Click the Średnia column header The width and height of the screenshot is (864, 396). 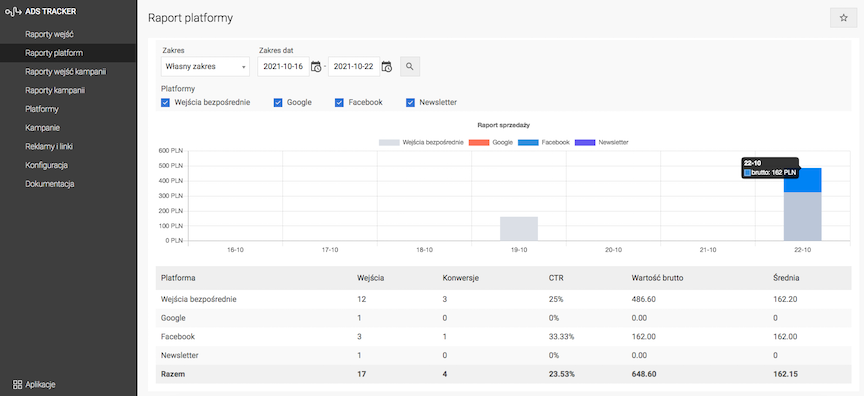(x=786, y=278)
